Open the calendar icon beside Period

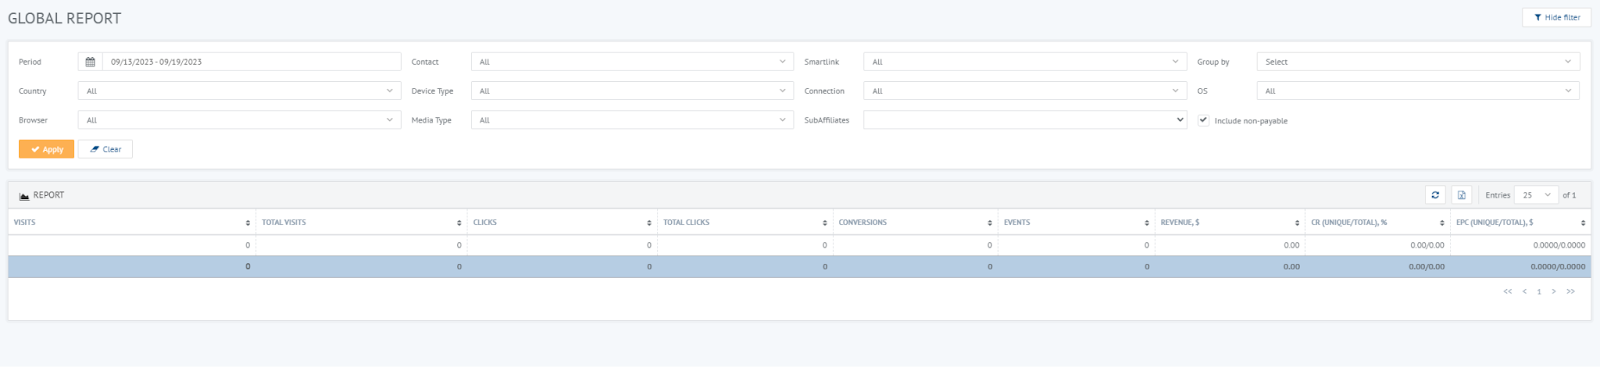[x=90, y=62]
